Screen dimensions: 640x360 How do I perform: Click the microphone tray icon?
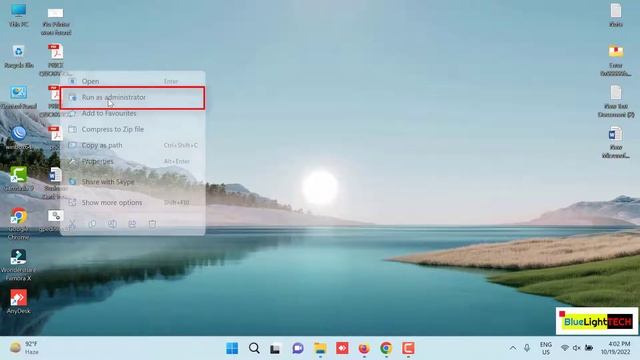pyautogui.click(x=527, y=348)
